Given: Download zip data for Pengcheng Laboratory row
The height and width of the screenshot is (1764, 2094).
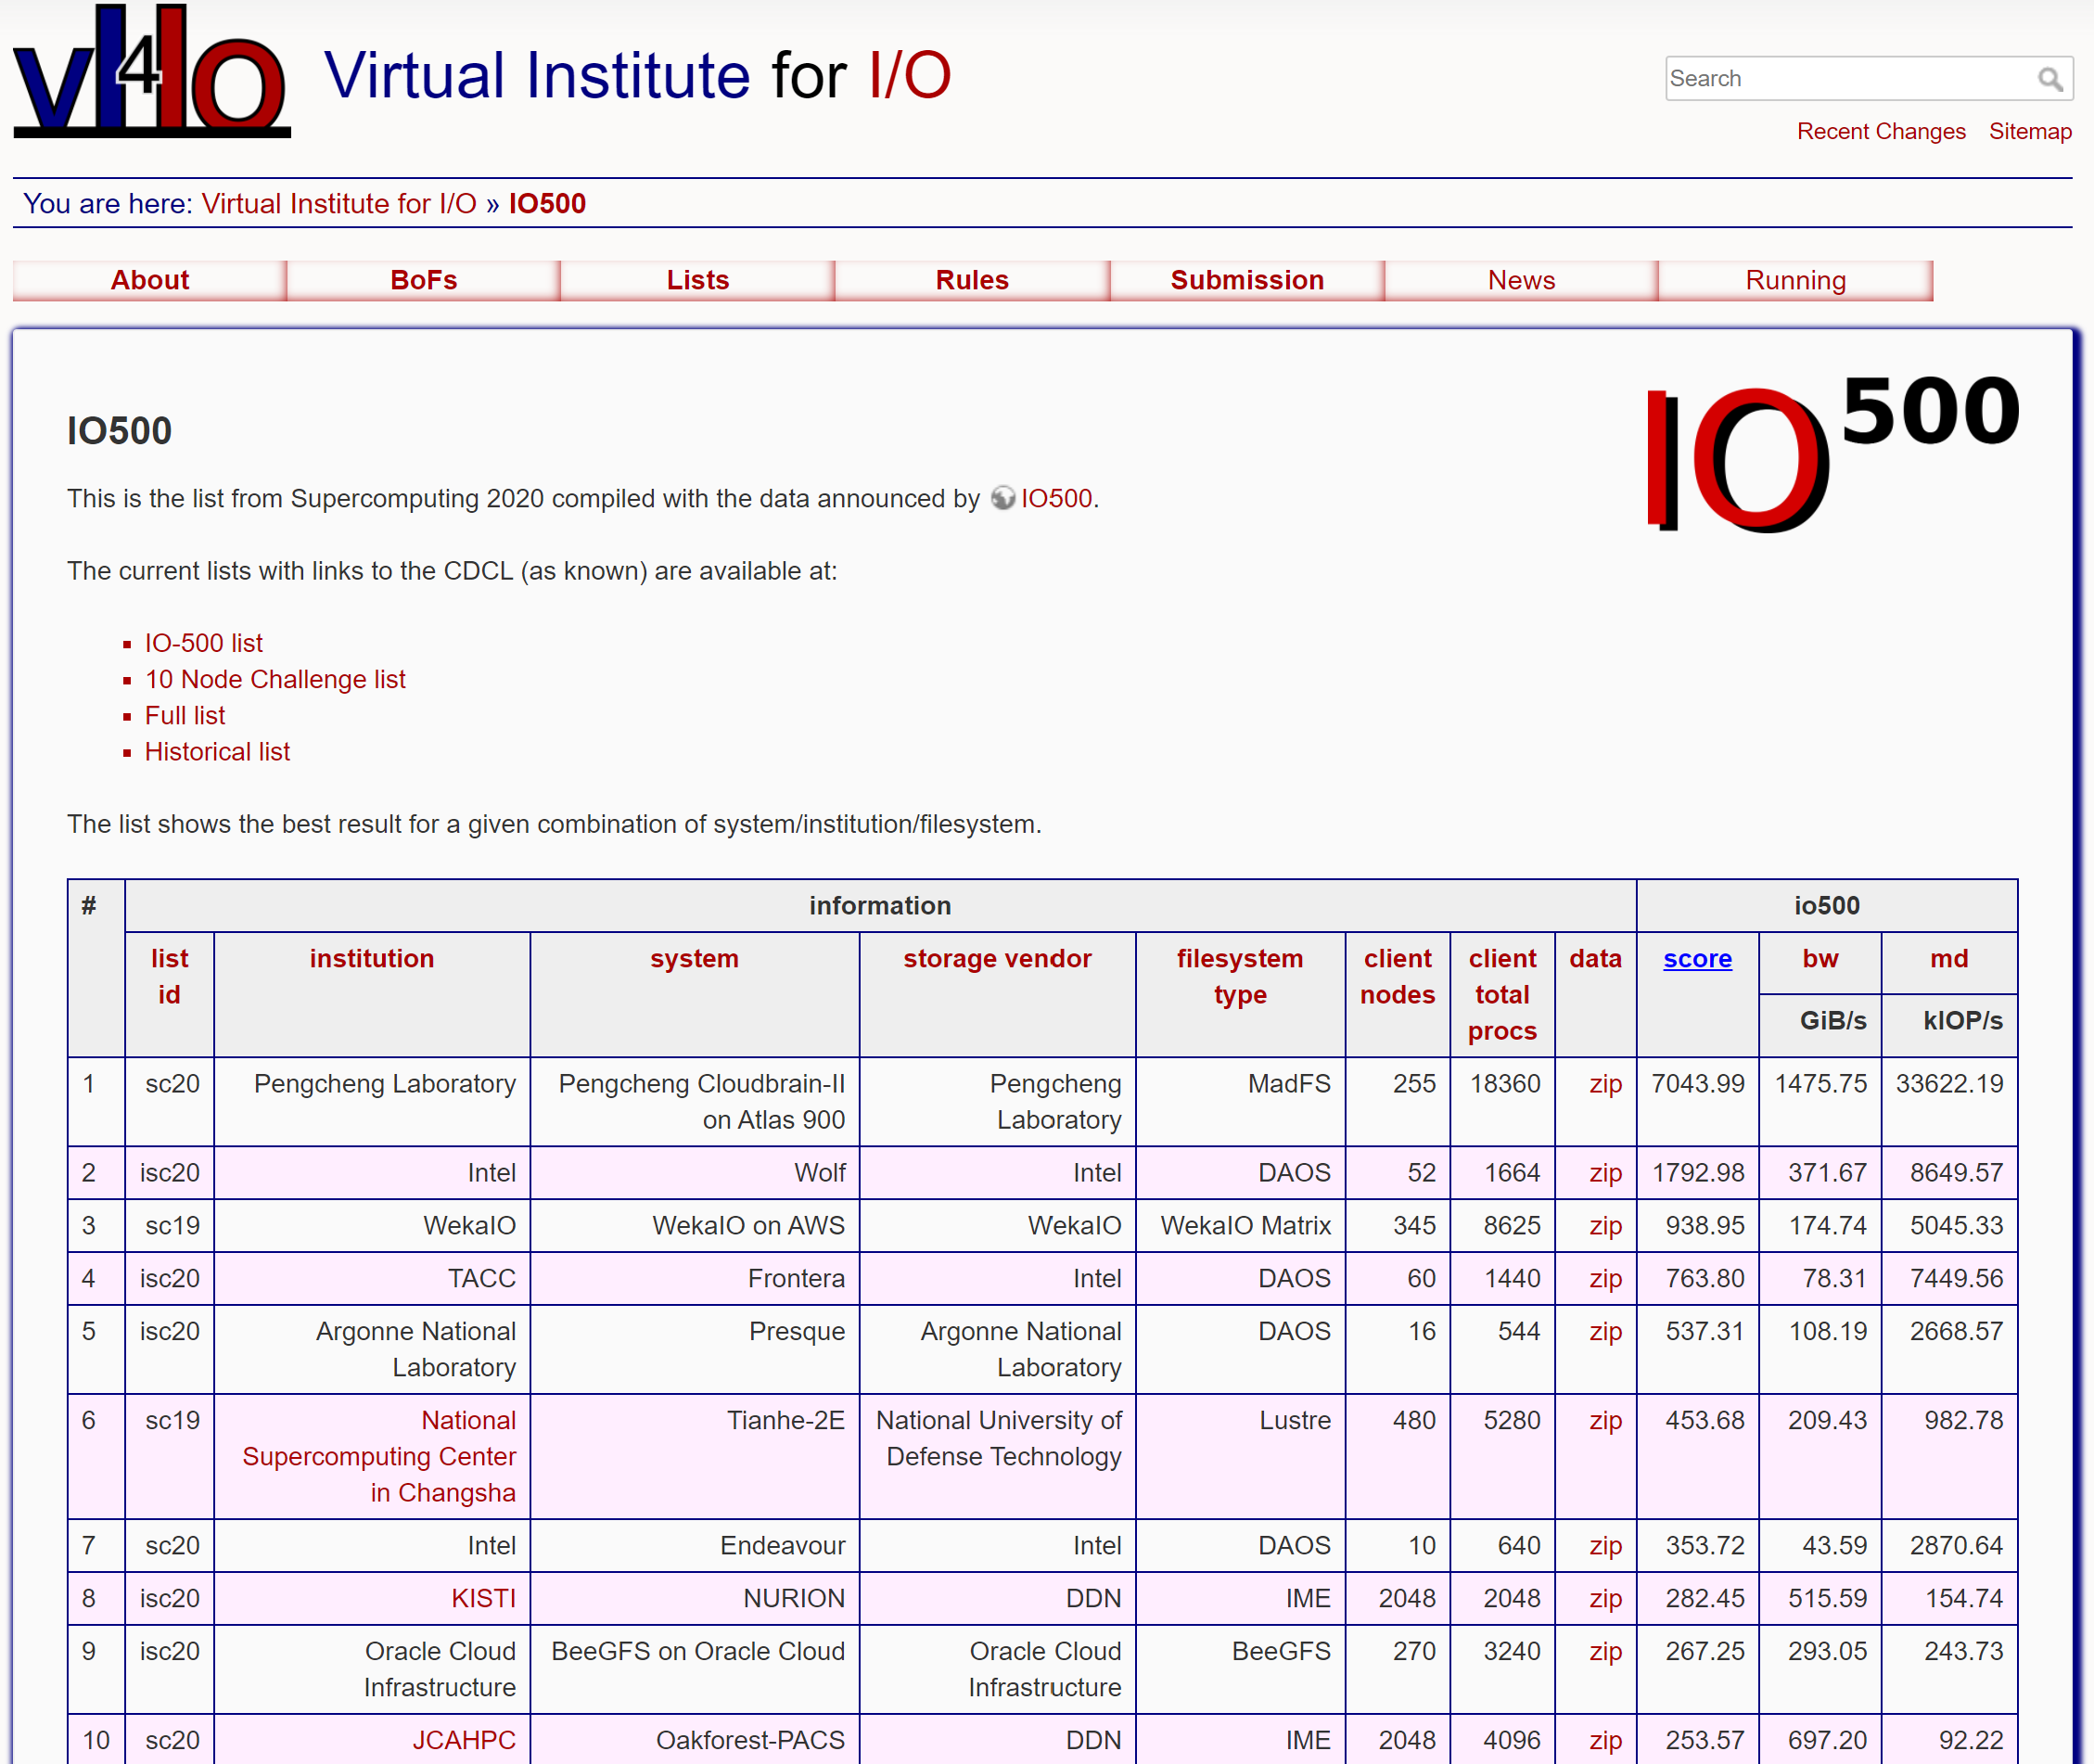Looking at the screenshot, I should 1604,1083.
